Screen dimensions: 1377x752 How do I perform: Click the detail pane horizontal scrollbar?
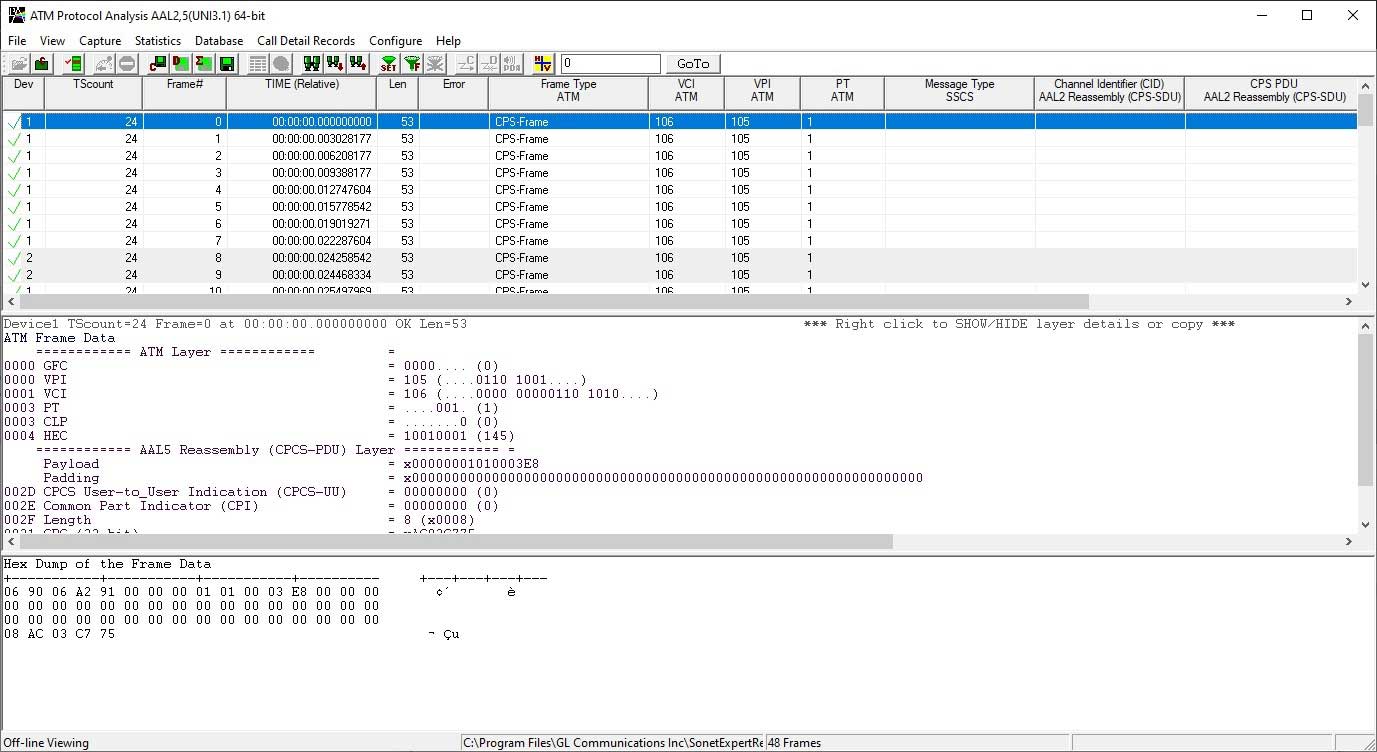455,541
